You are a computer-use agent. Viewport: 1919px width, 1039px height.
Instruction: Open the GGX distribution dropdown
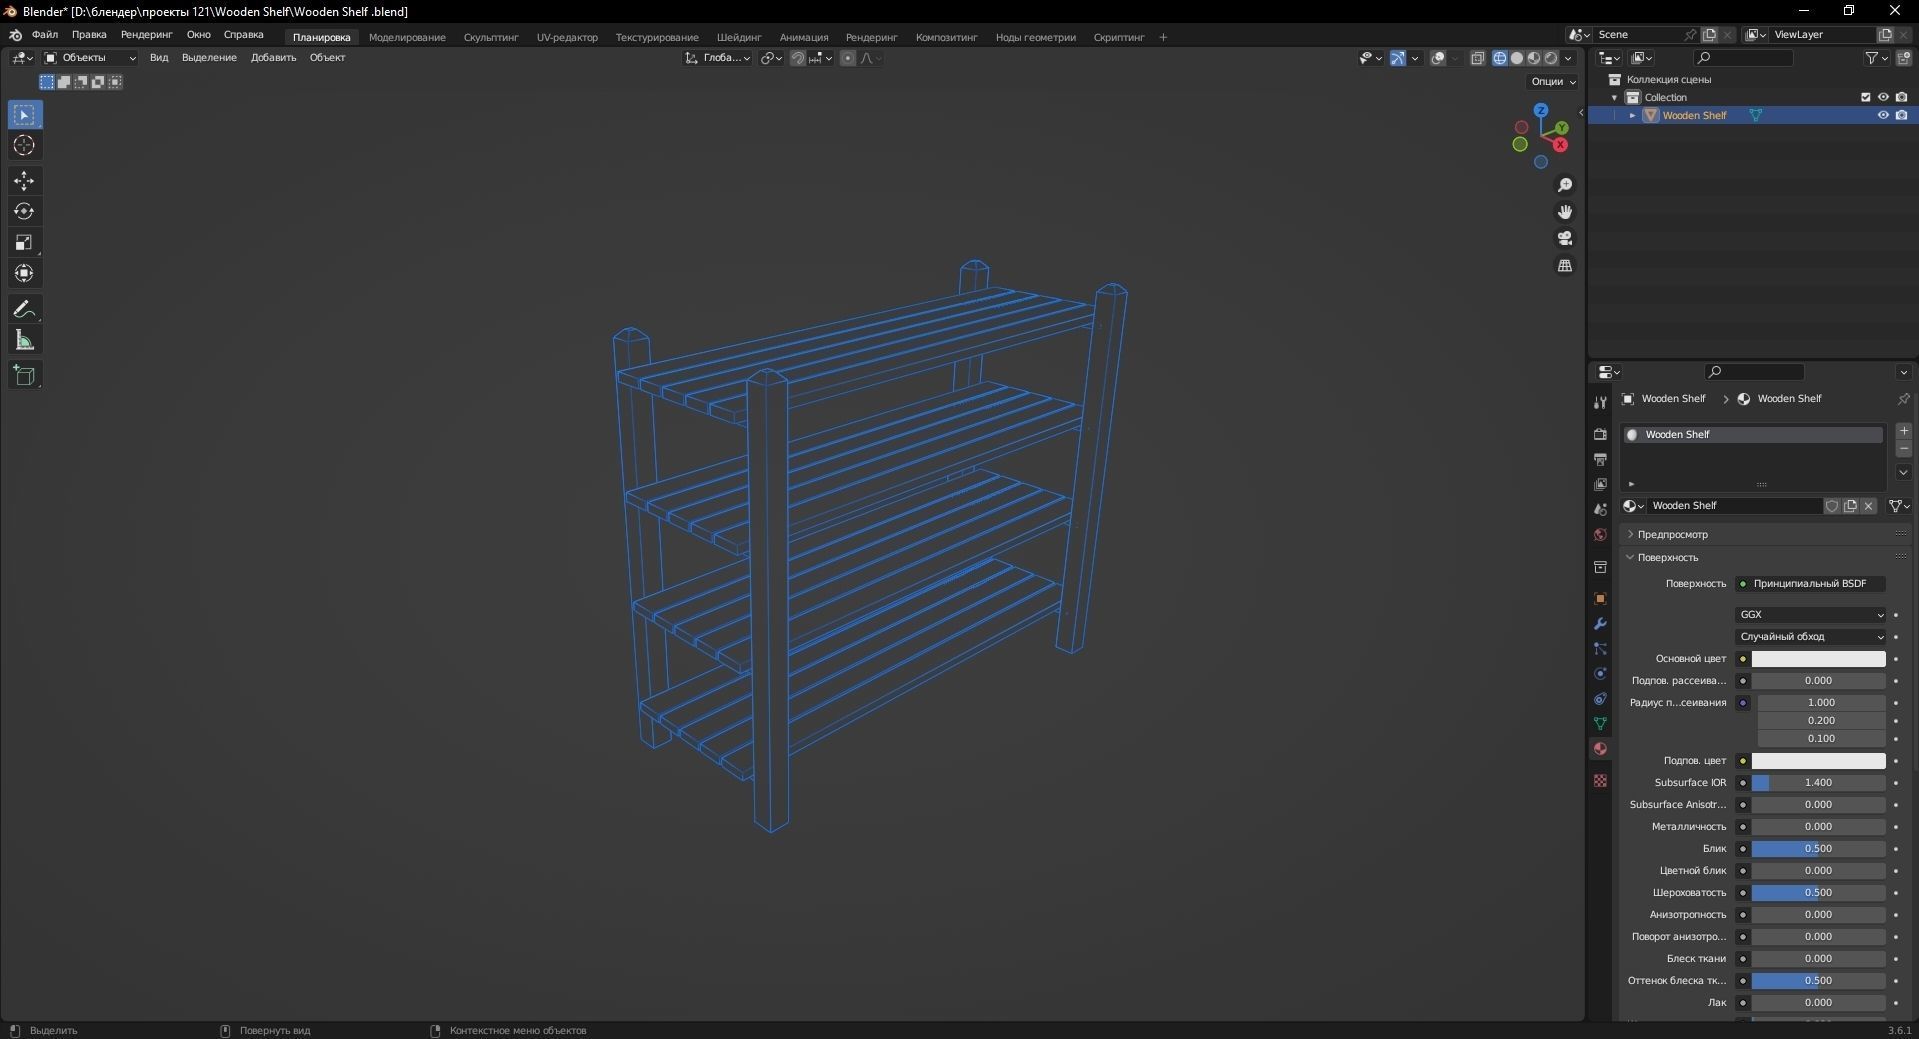1811,615
